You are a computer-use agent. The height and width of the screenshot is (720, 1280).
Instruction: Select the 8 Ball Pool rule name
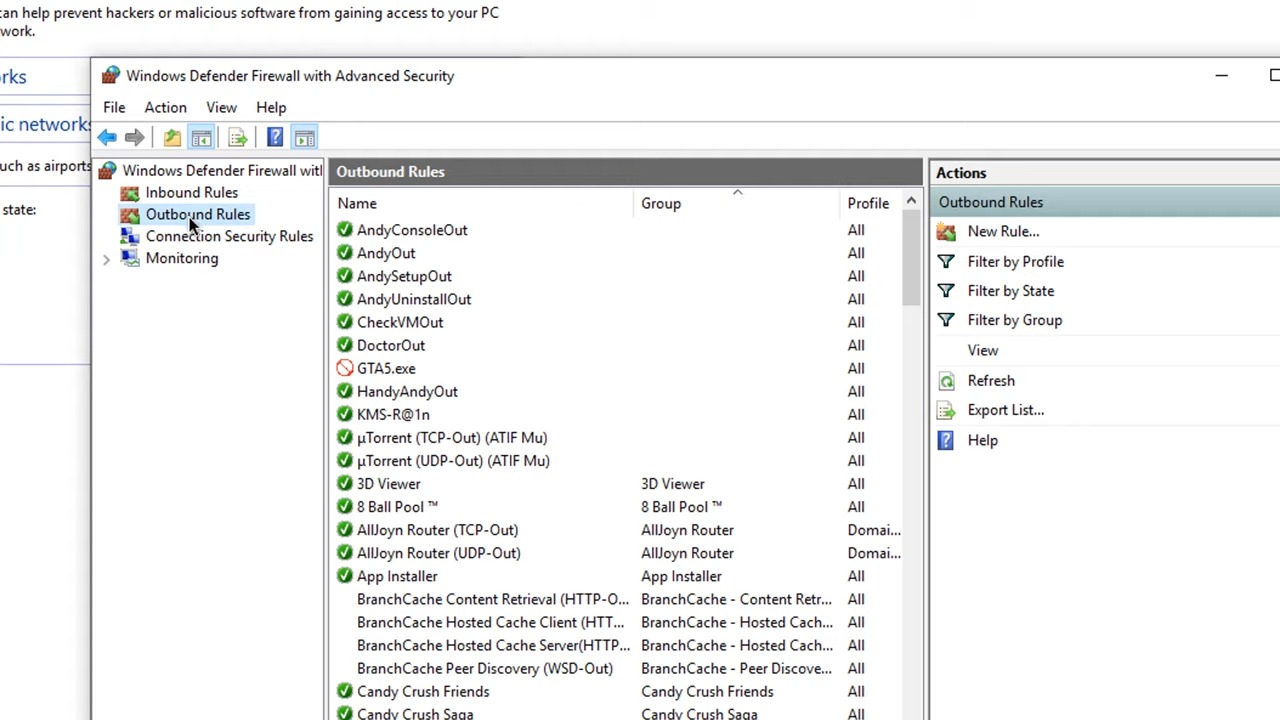[397, 507]
